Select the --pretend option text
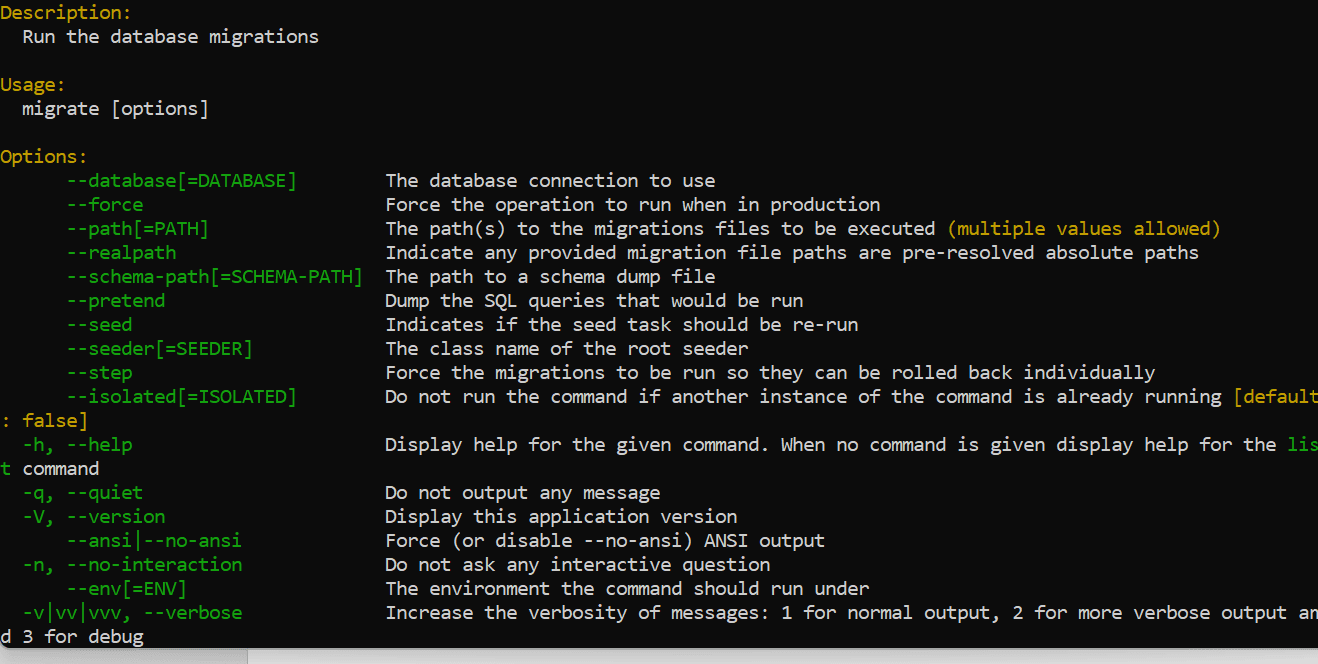Viewport: 1318px width, 664px height. coord(116,301)
